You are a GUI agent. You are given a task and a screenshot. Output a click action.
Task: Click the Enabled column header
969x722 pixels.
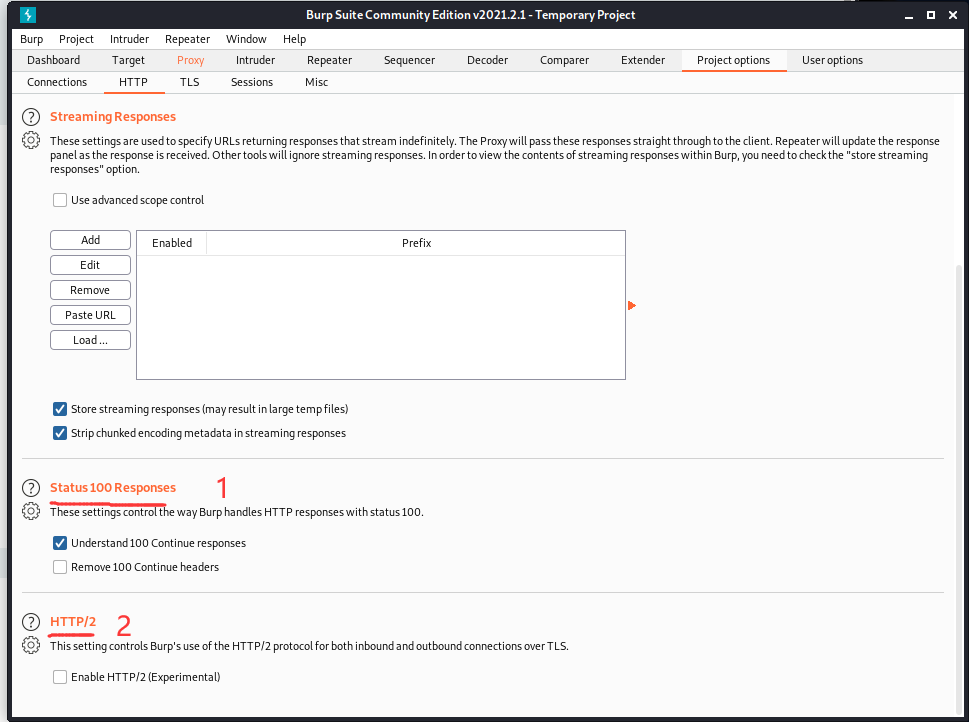tap(172, 243)
